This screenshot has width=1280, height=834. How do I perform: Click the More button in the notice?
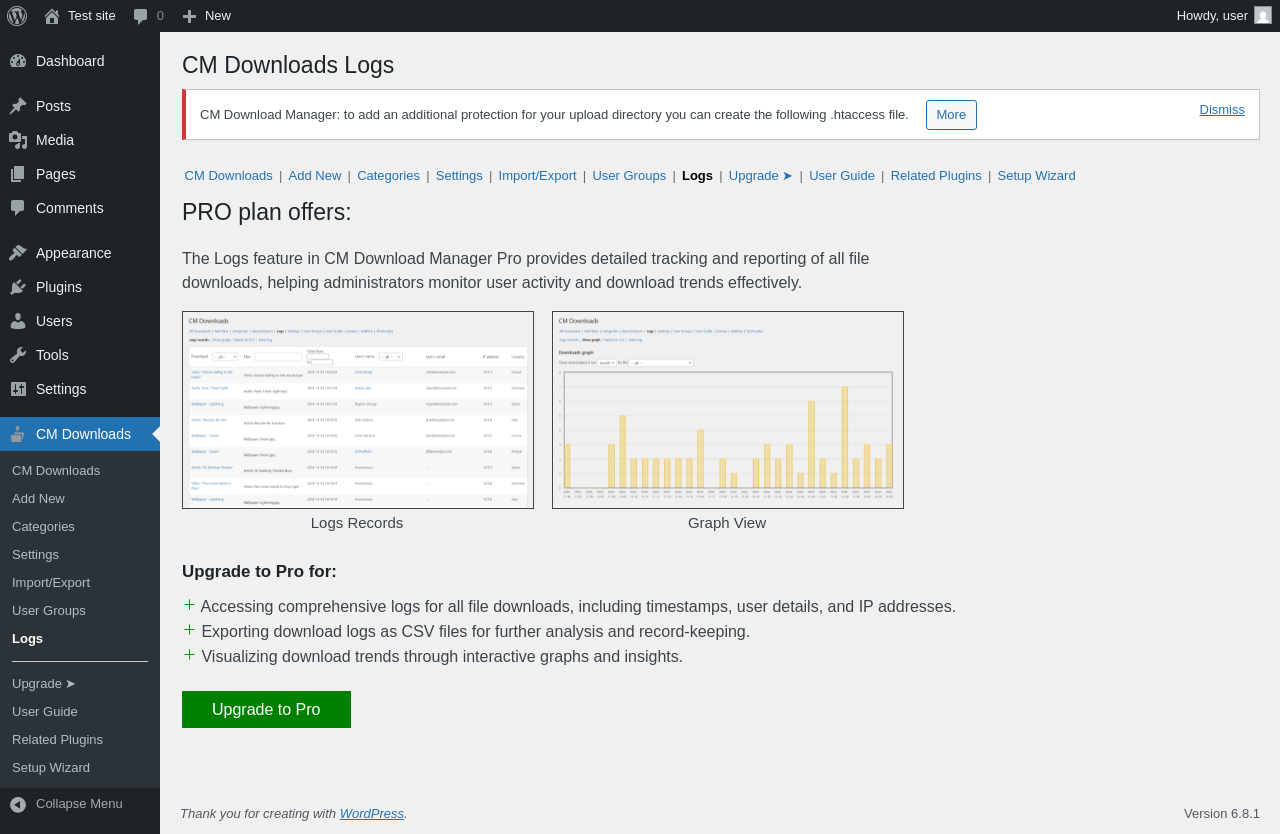point(951,115)
